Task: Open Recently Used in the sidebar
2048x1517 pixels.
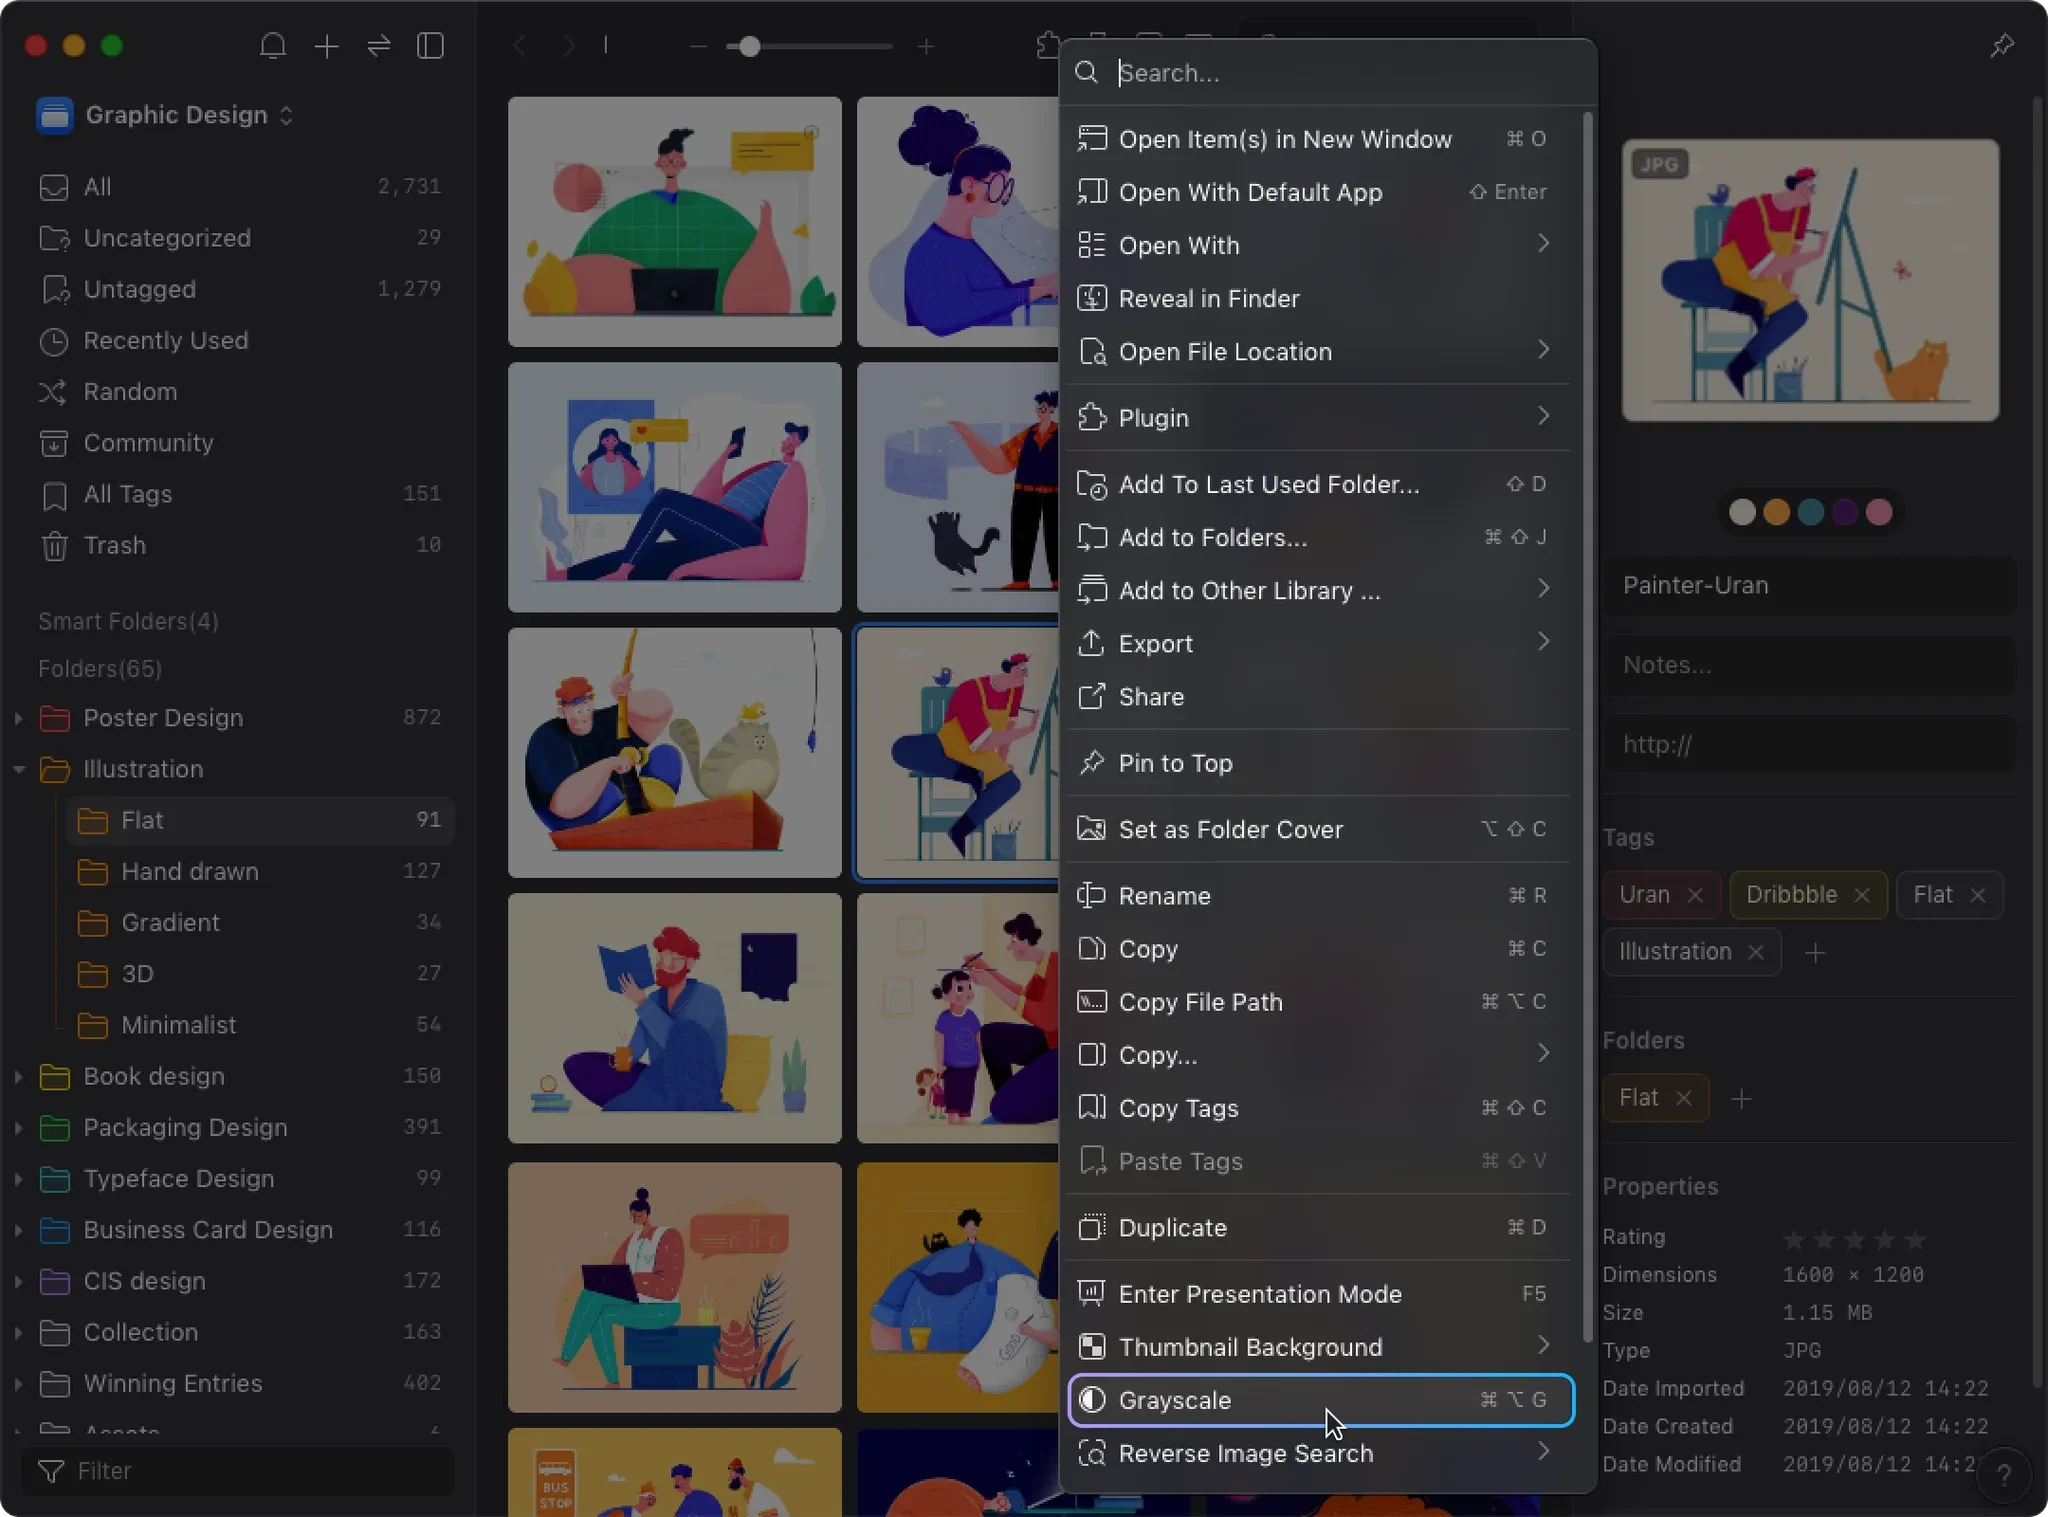Action: 240,340
